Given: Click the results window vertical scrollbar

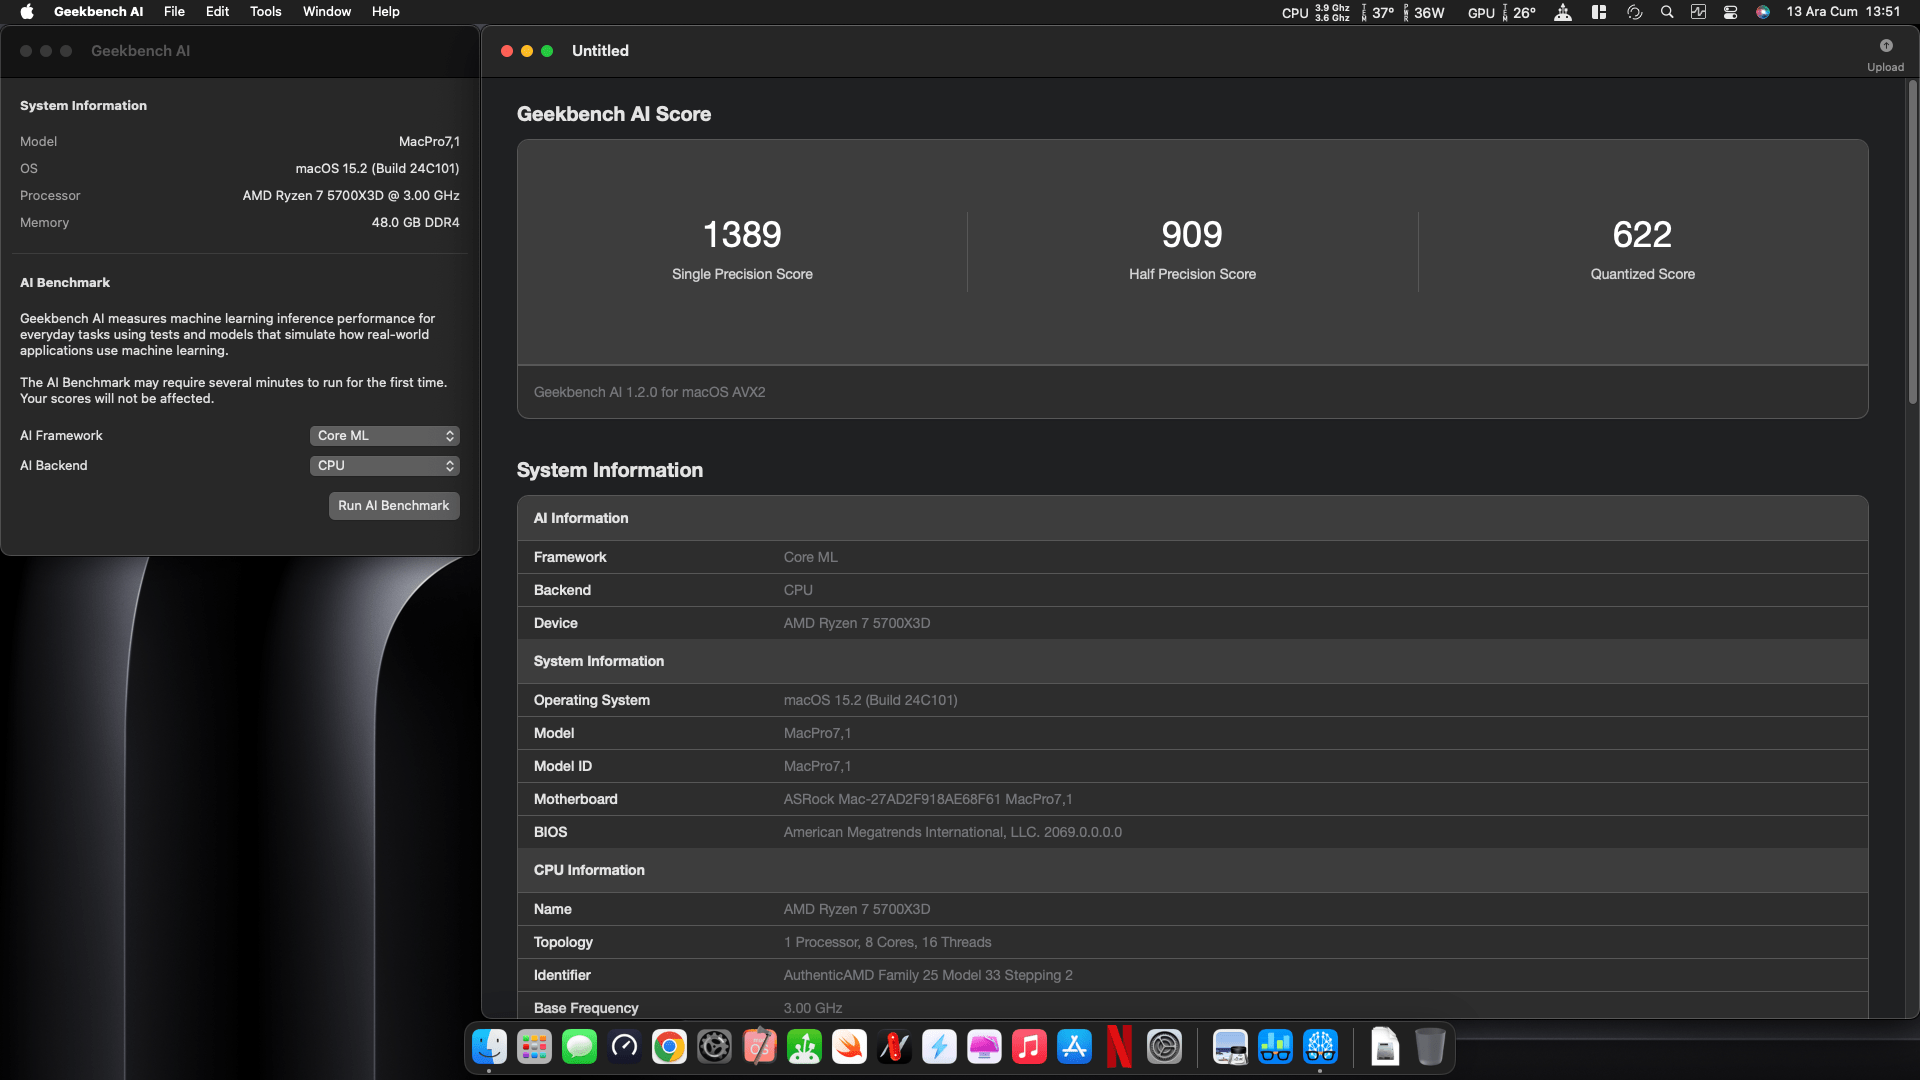Looking at the screenshot, I should (x=1912, y=240).
